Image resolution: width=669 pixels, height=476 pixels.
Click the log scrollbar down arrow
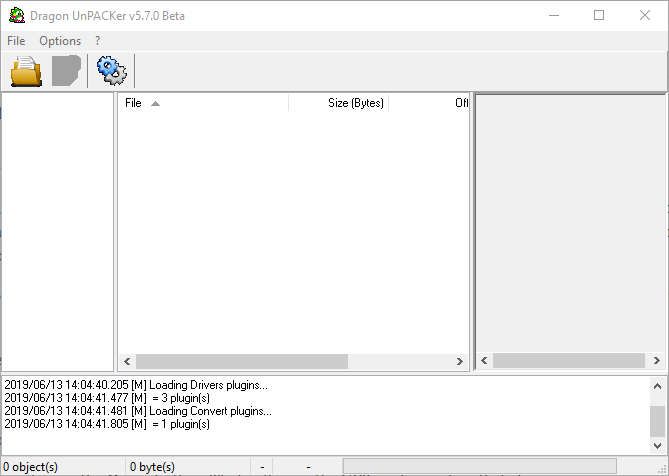pyautogui.click(x=657, y=446)
